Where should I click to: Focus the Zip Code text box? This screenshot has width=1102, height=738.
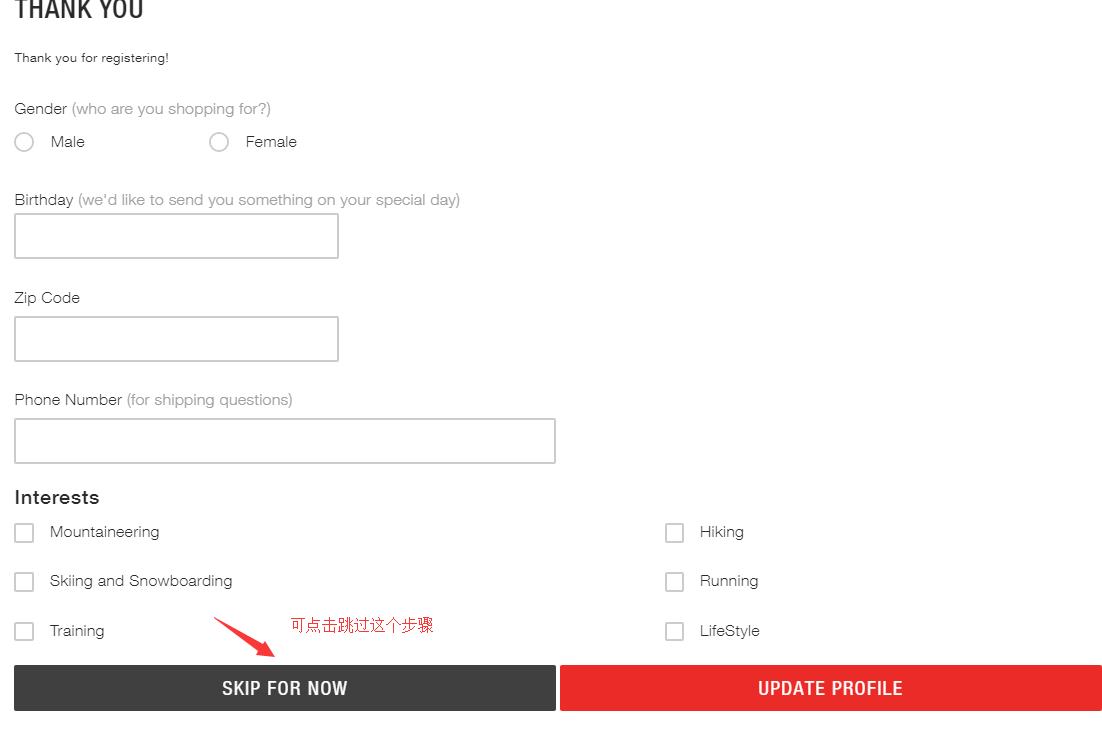pyautogui.click(x=176, y=339)
